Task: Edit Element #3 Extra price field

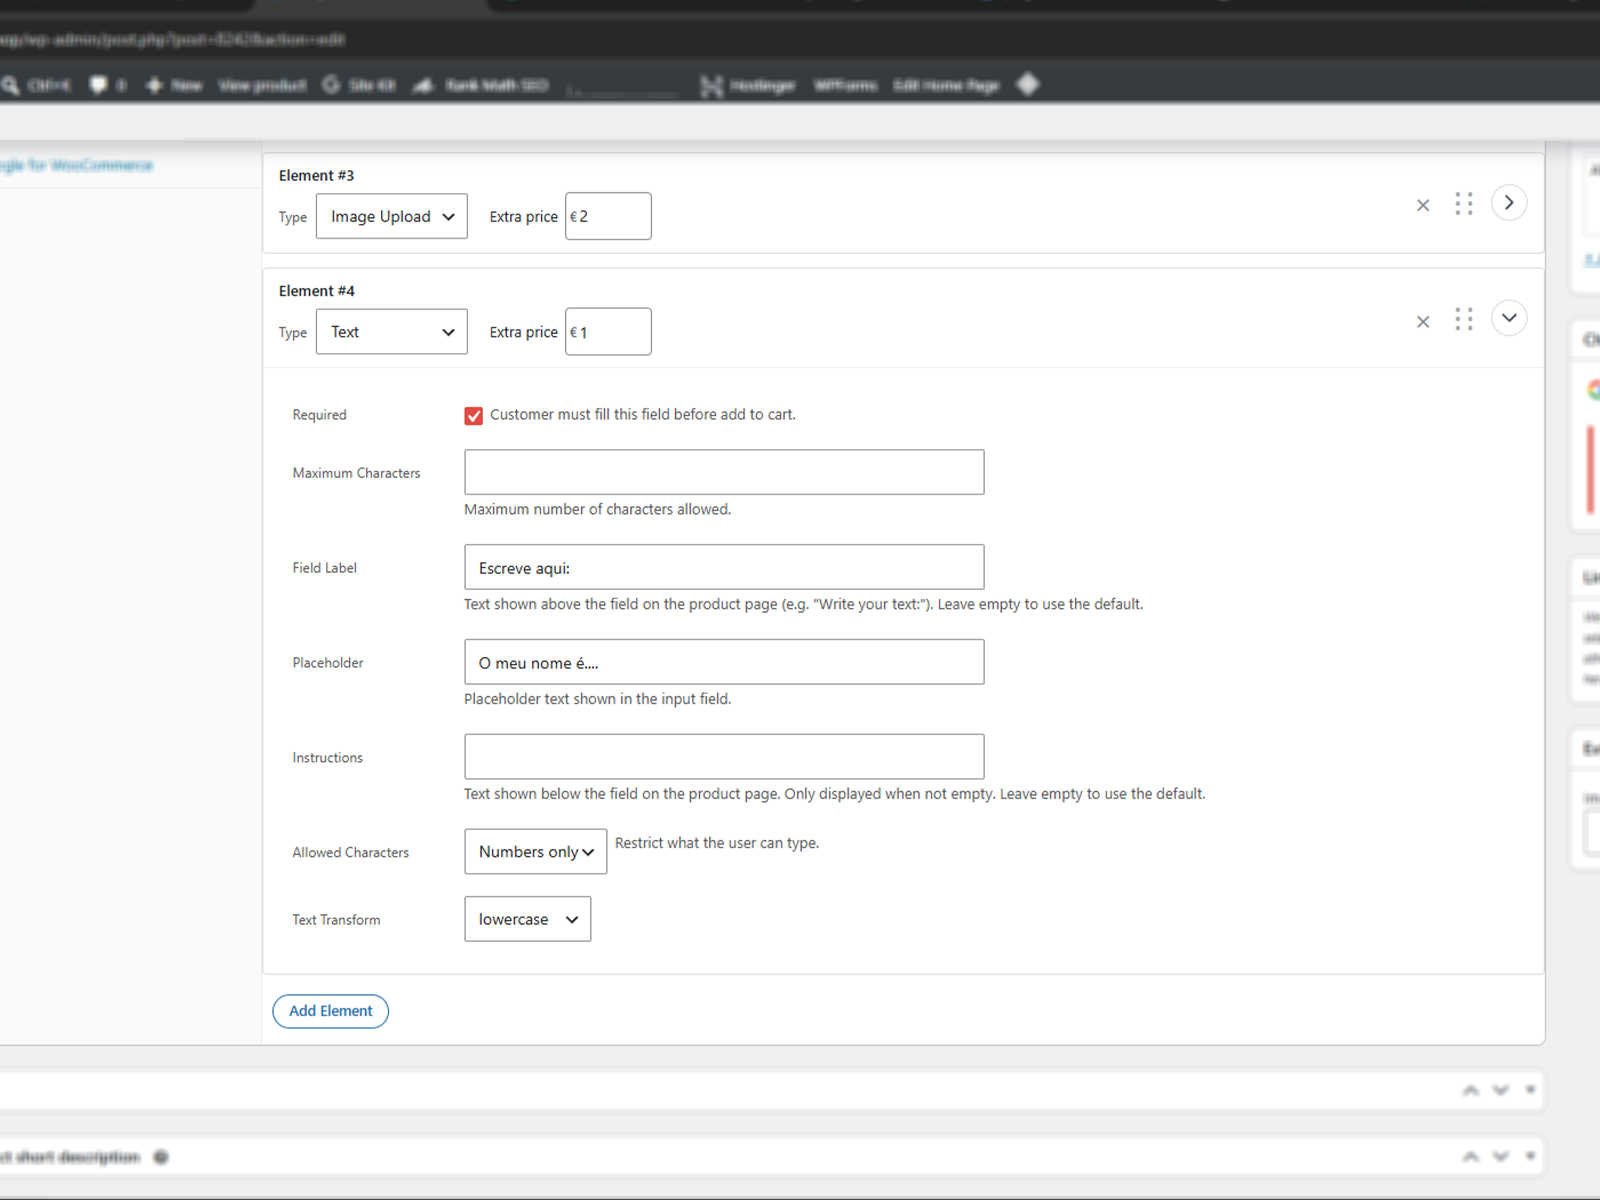Action: (x=608, y=216)
